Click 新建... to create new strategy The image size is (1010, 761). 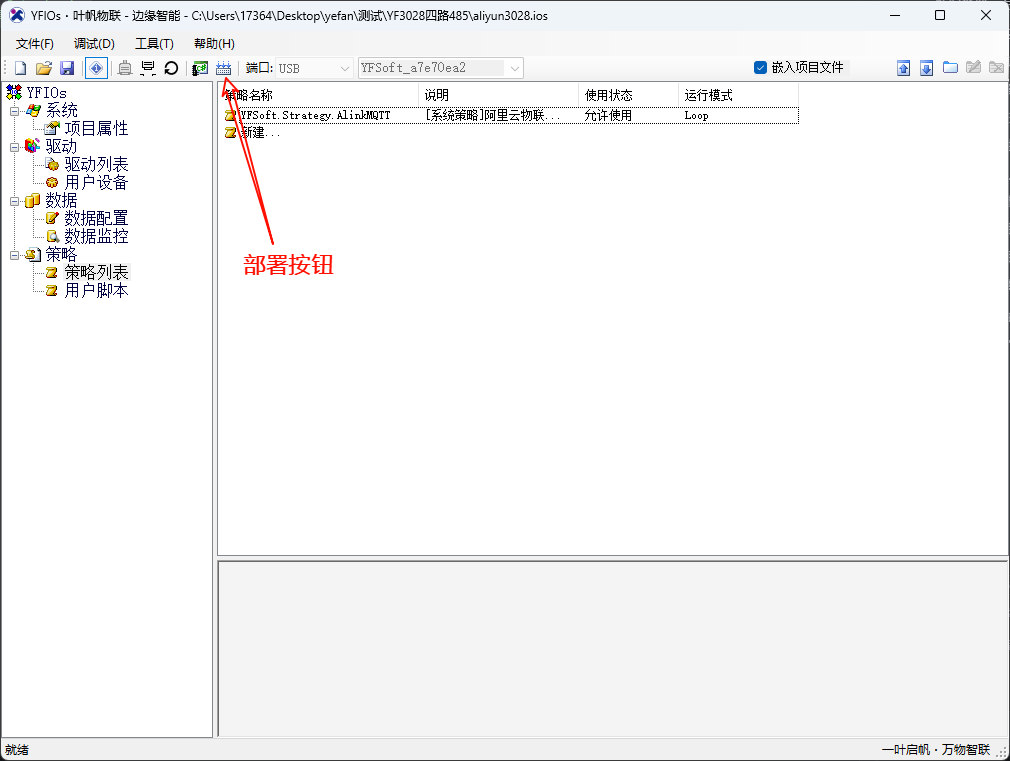click(x=260, y=133)
